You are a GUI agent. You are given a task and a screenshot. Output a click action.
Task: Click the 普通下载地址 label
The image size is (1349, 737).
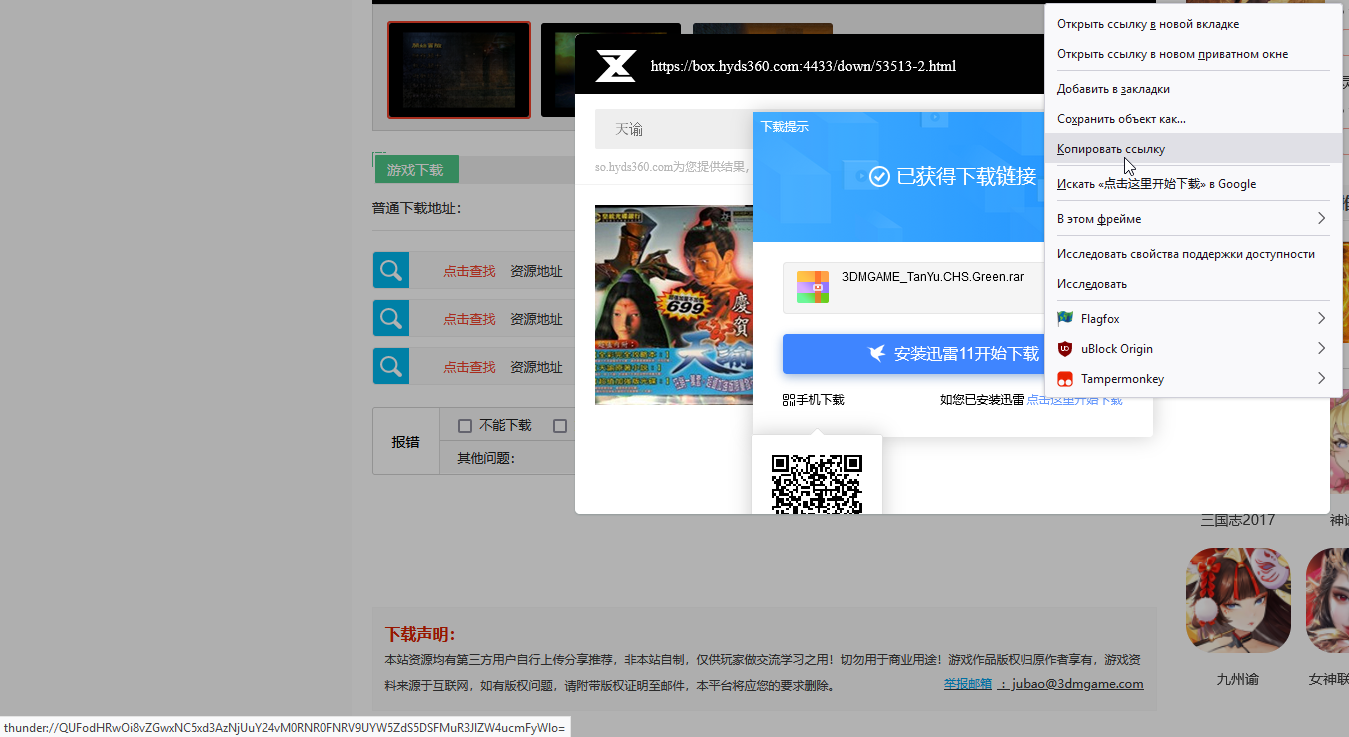[416, 209]
